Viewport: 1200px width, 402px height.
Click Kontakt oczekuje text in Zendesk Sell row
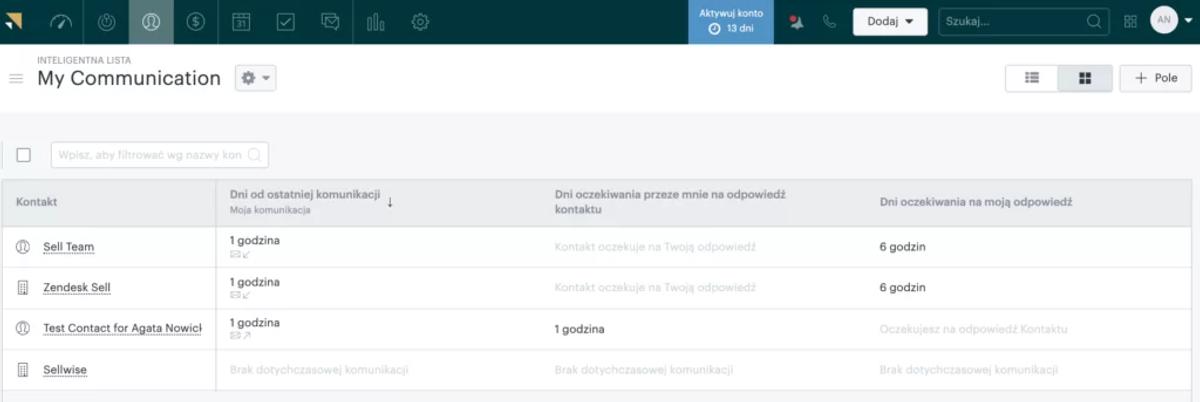655,288
